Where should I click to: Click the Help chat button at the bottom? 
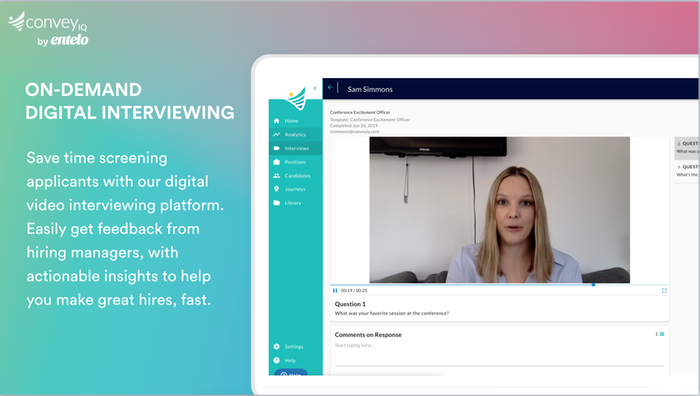click(291, 373)
